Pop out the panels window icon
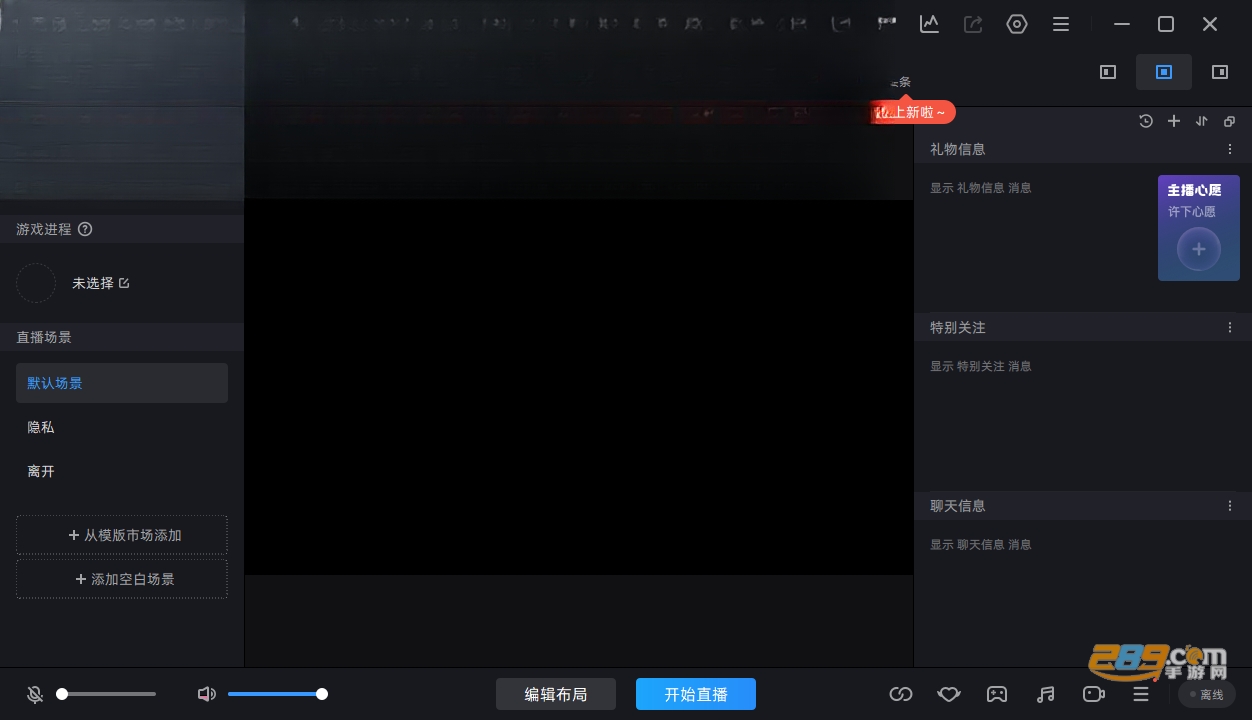Image resolution: width=1252 pixels, height=720 pixels. point(1230,121)
